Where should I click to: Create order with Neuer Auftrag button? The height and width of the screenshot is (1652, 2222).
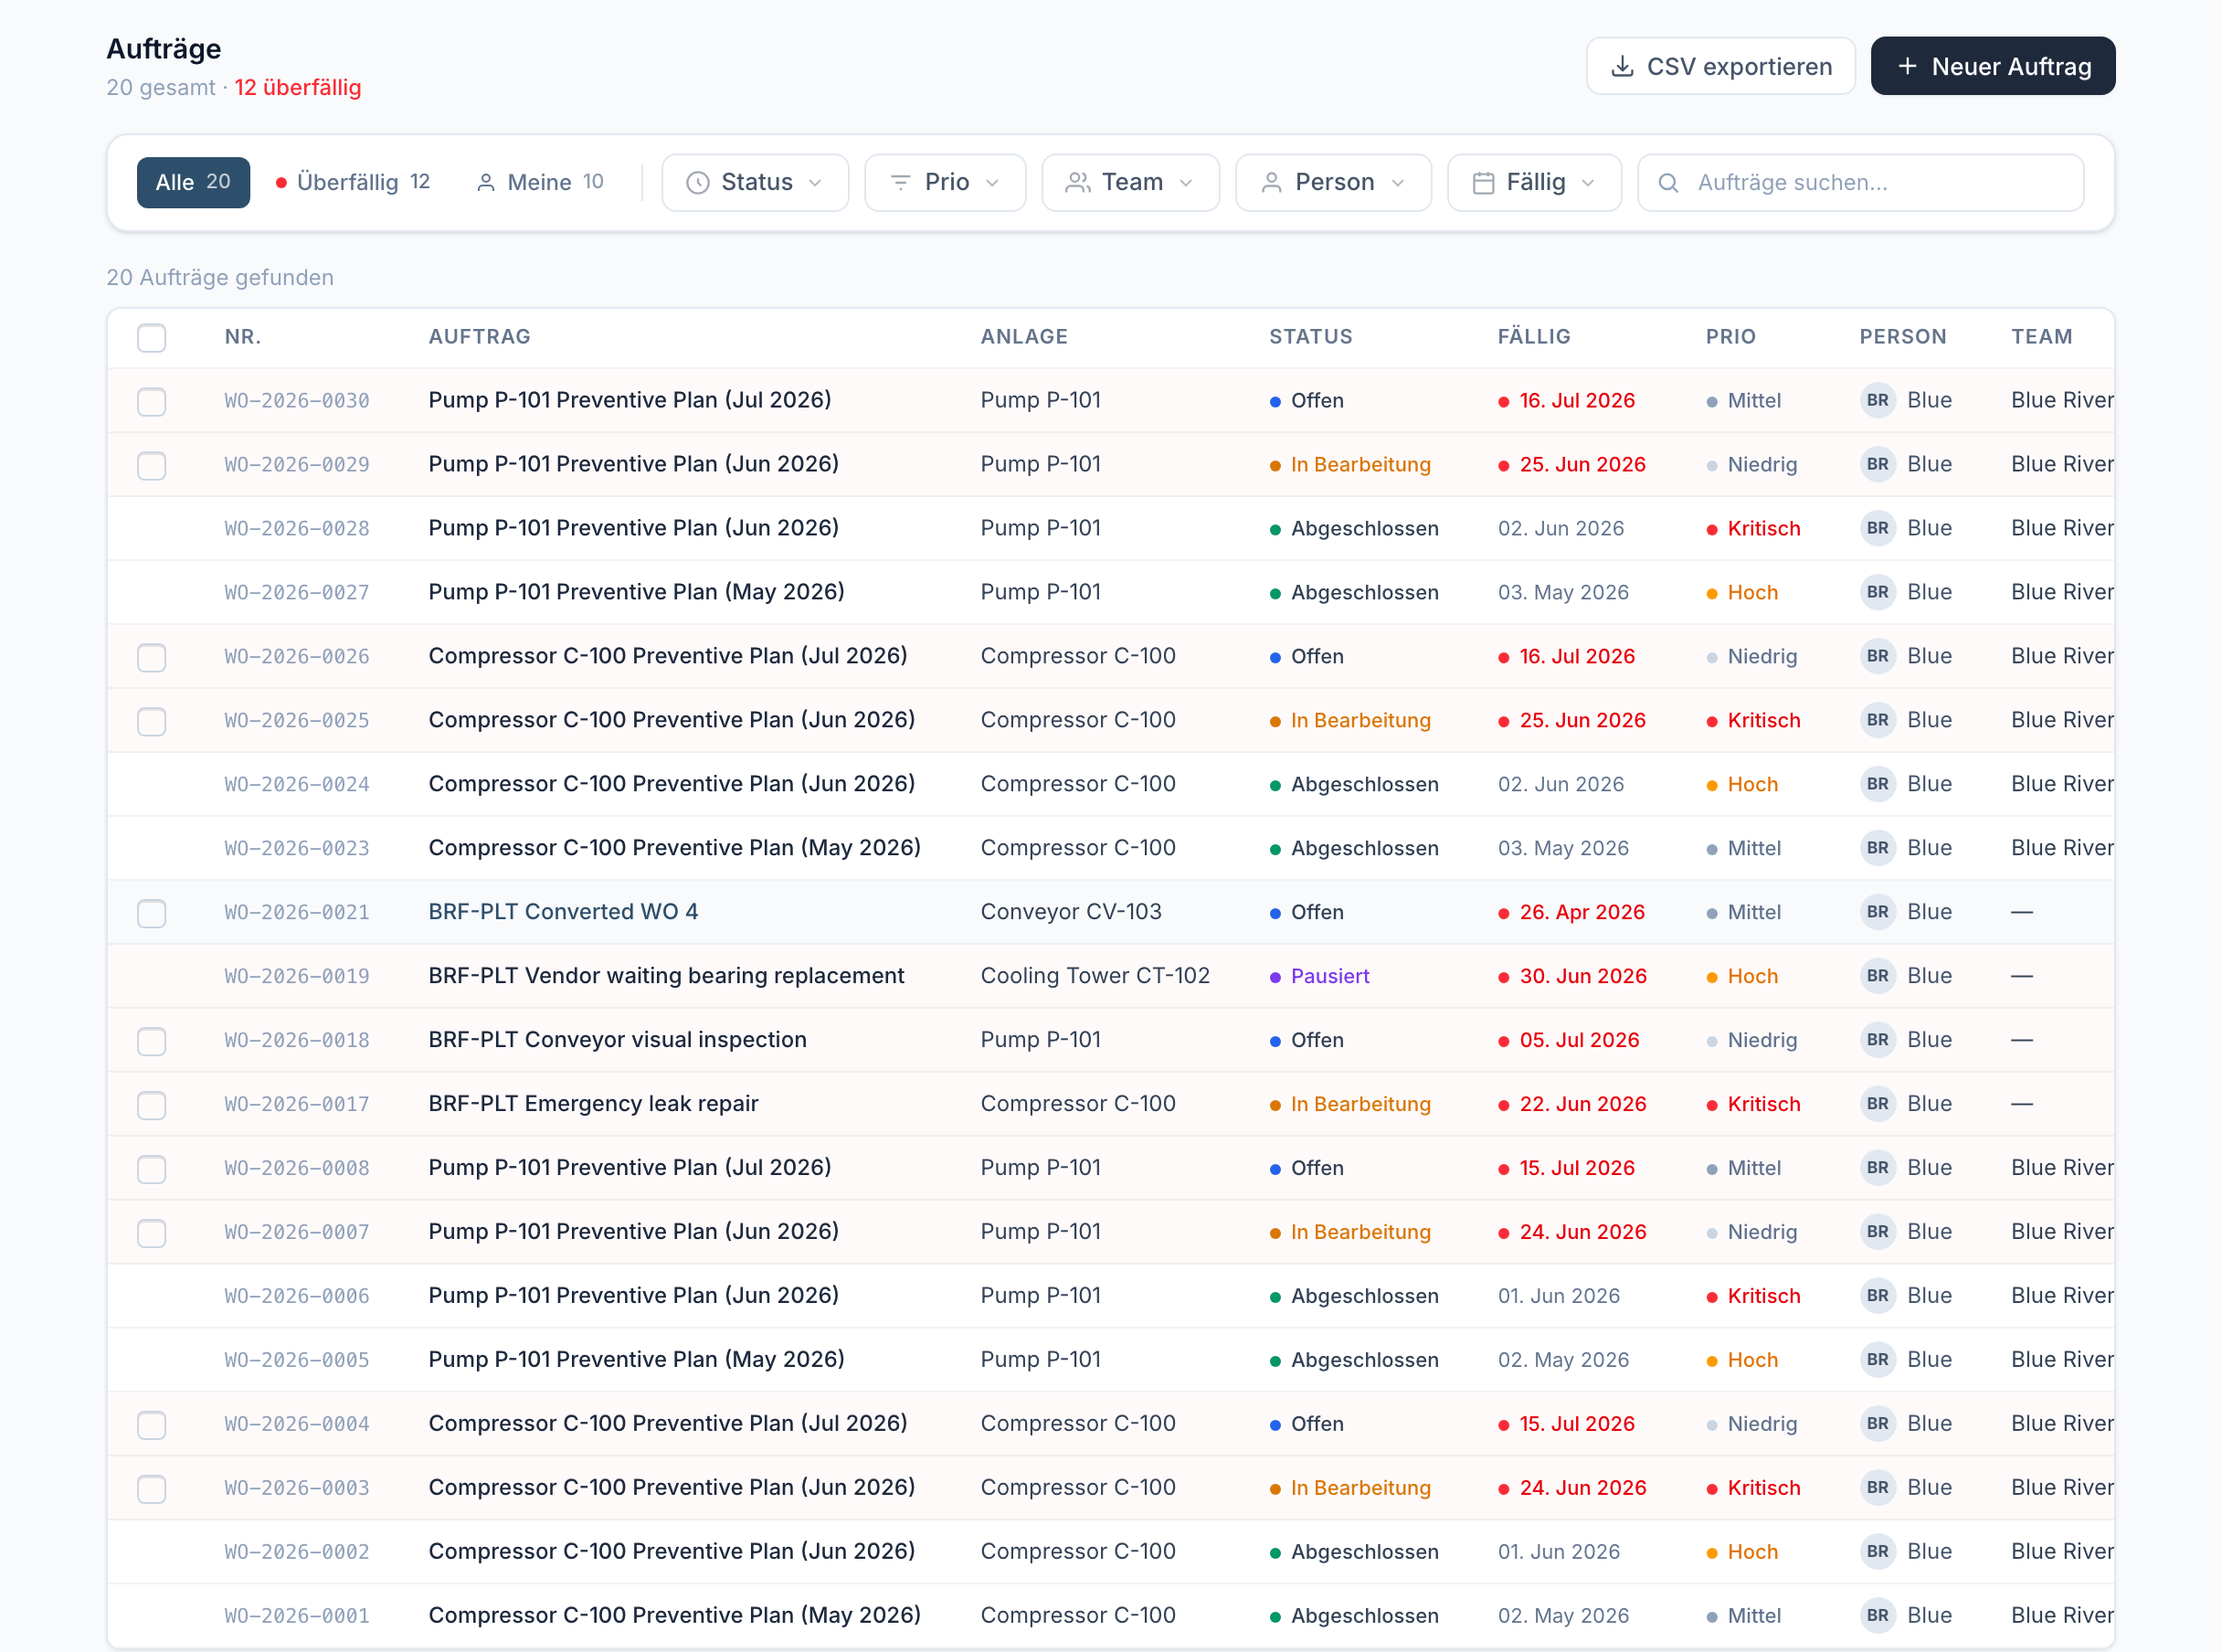tap(1992, 66)
